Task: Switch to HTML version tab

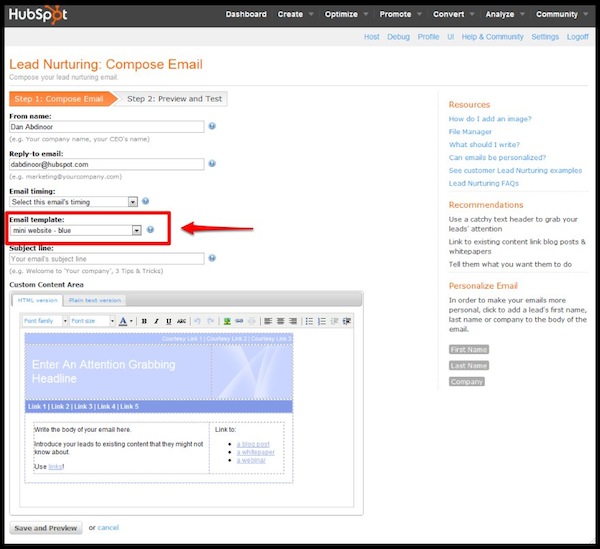Action: [38, 300]
